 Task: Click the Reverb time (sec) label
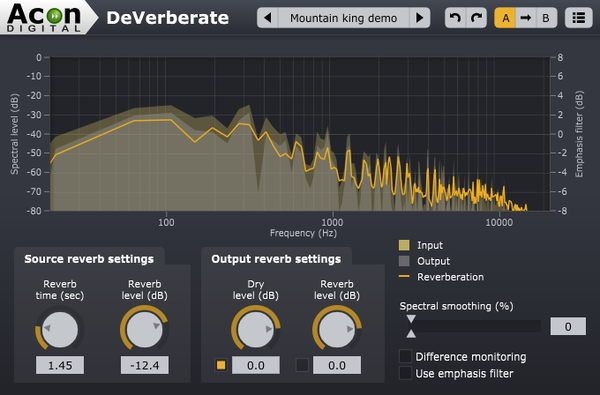[x=60, y=290]
